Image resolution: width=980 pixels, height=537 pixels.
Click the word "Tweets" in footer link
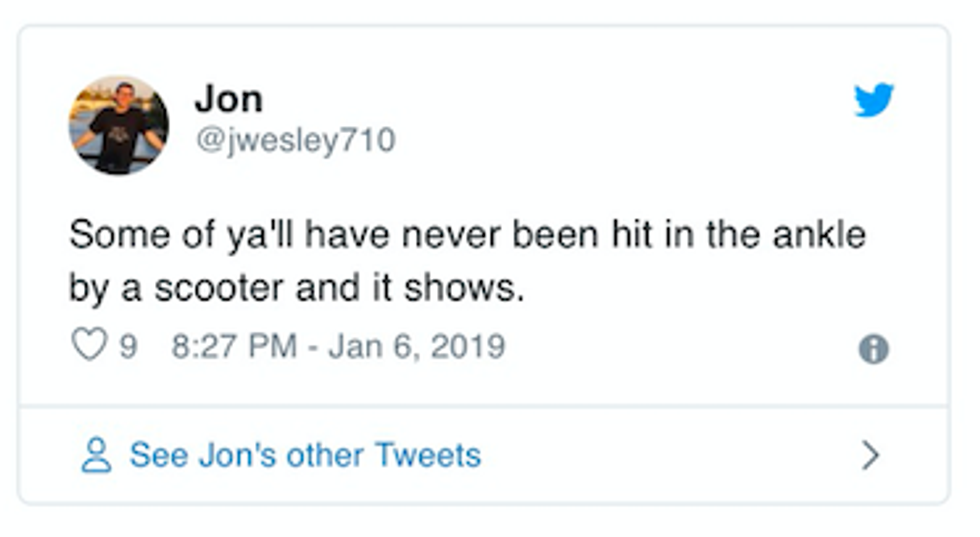(428, 456)
